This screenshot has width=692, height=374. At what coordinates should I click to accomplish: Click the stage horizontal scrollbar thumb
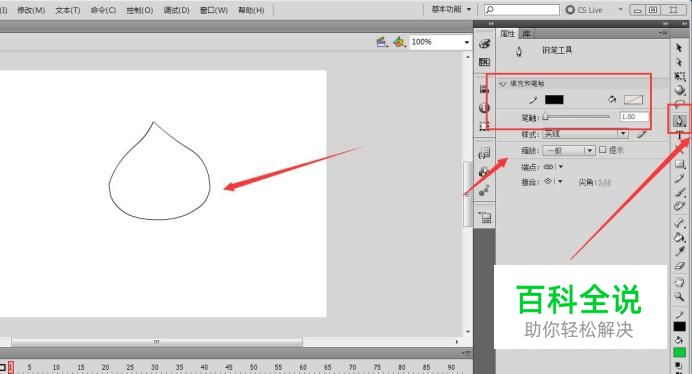pos(157,342)
